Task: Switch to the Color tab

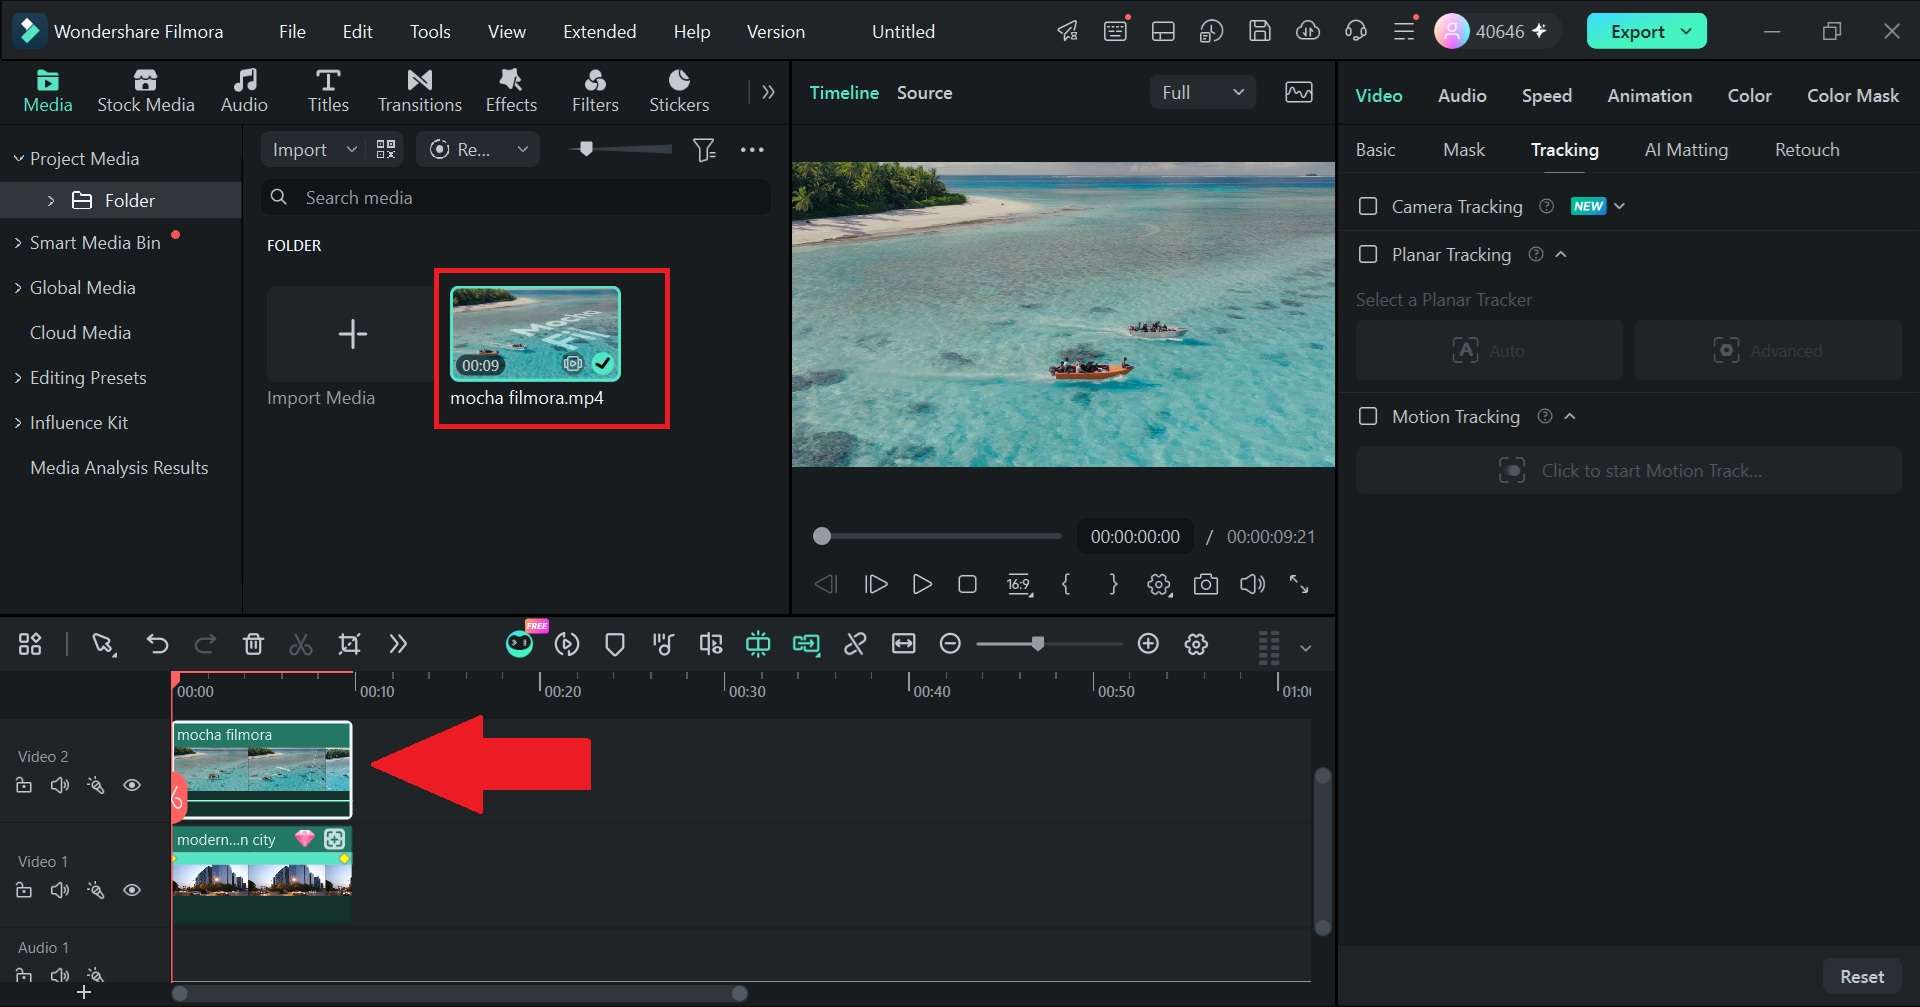Action: pyautogui.click(x=1749, y=95)
